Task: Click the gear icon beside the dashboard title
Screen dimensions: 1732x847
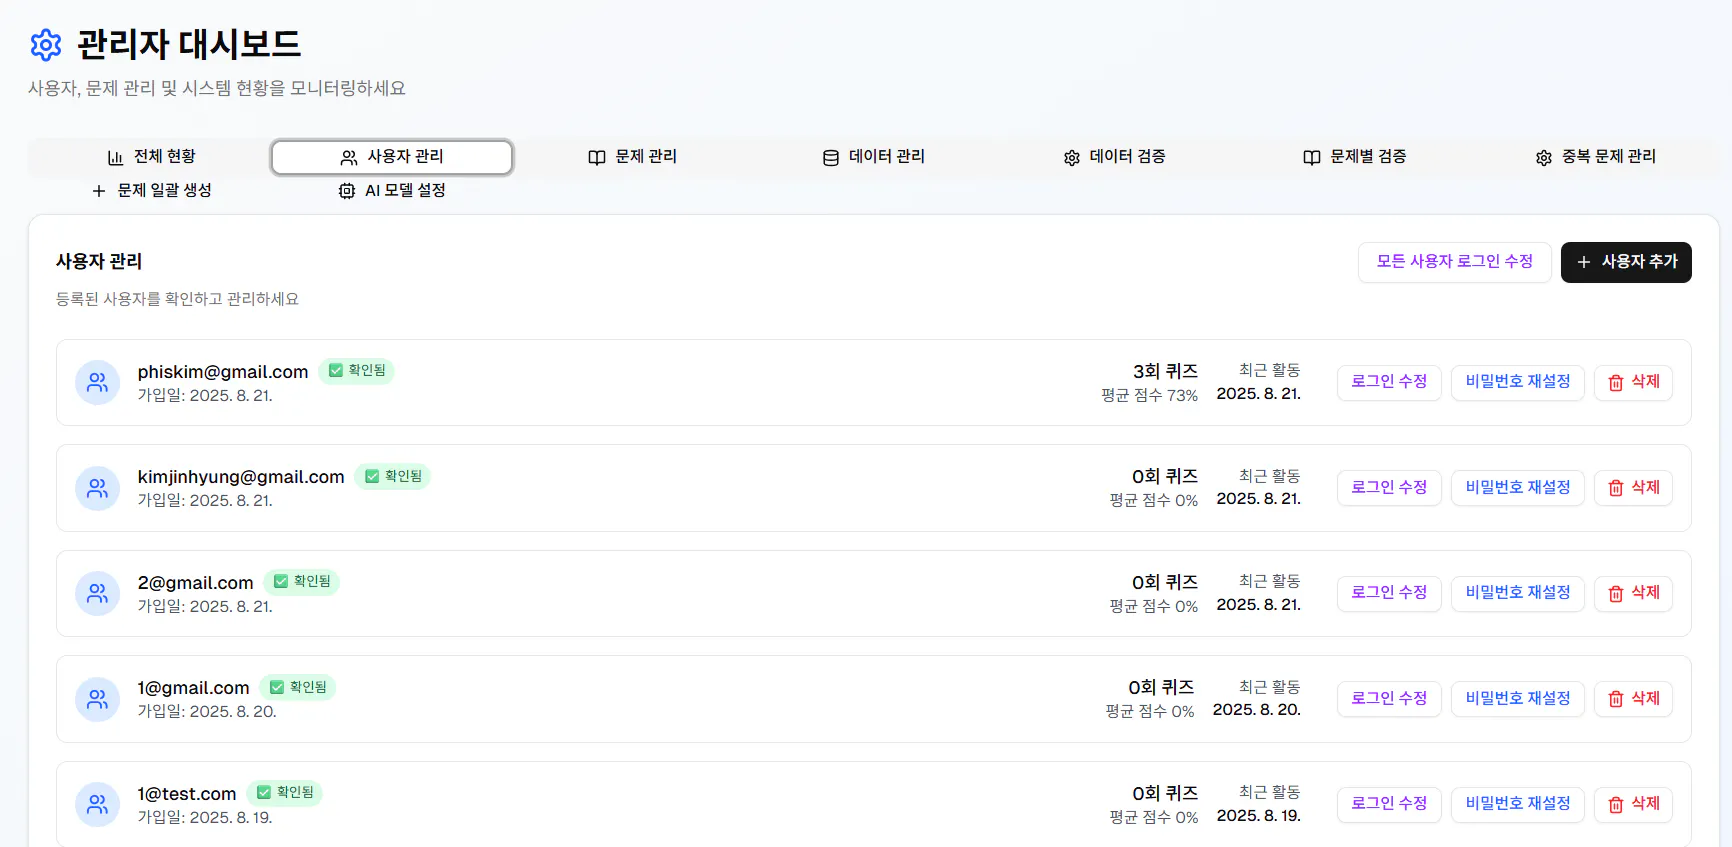Action: point(46,45)
